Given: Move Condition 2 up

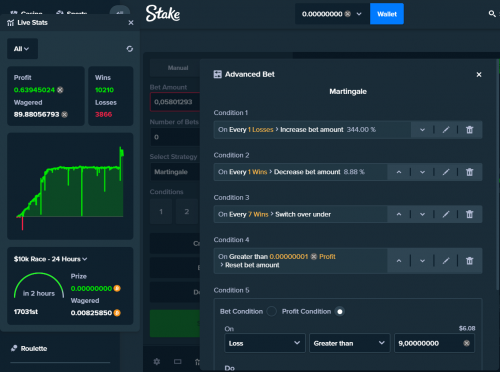Looking at the screenshot, I should pyautogui.click(x=399, y=172).
